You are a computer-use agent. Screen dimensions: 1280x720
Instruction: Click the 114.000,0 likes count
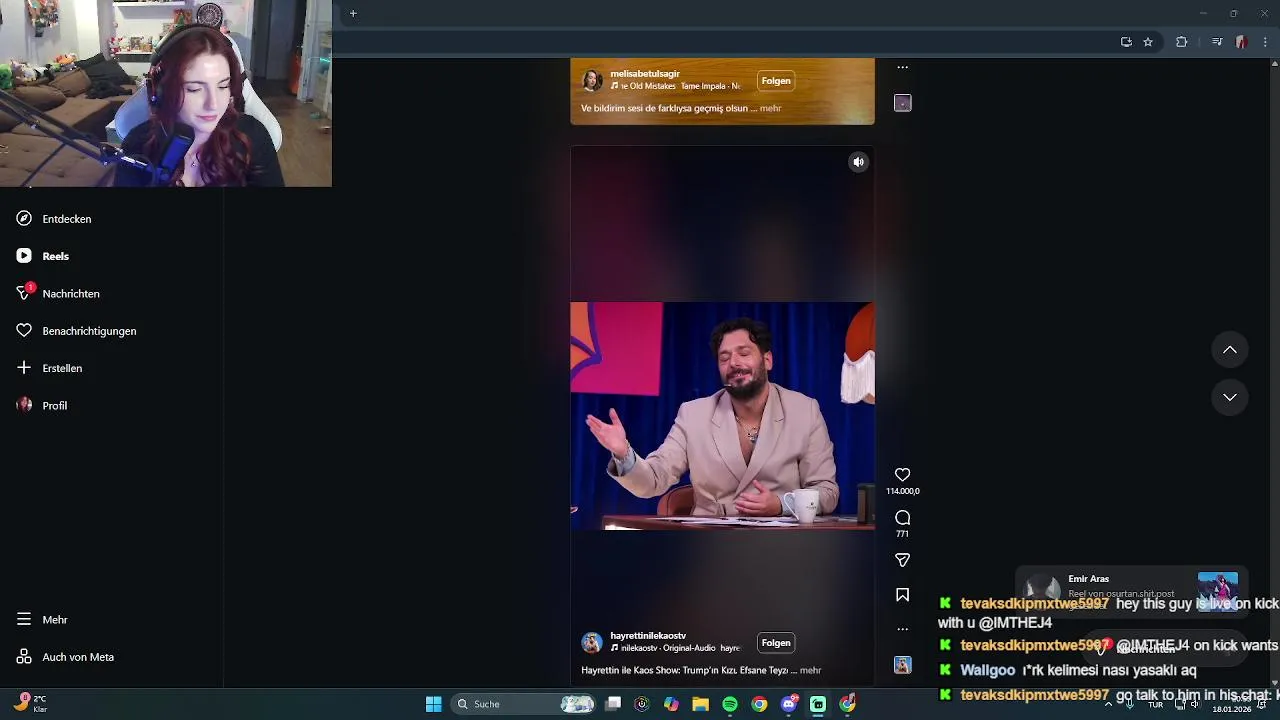coord(902,491)
